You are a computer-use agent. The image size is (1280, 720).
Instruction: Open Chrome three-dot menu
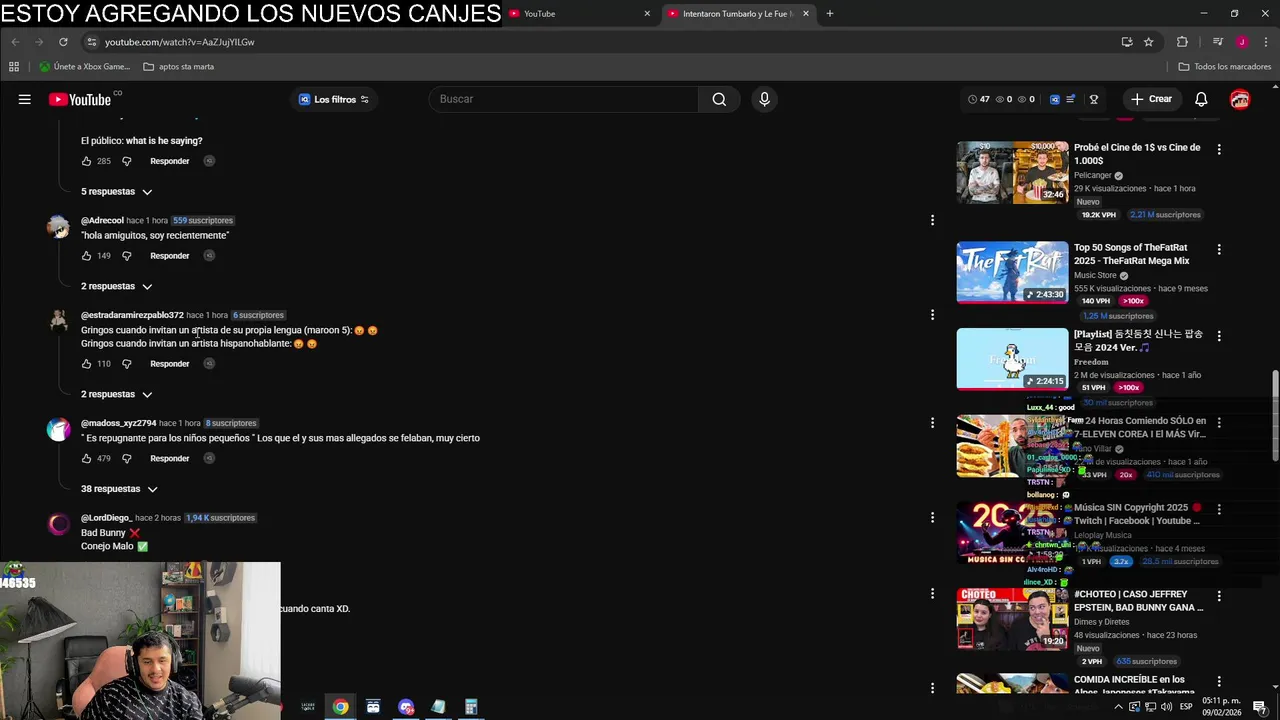[x=1266, y=42]
